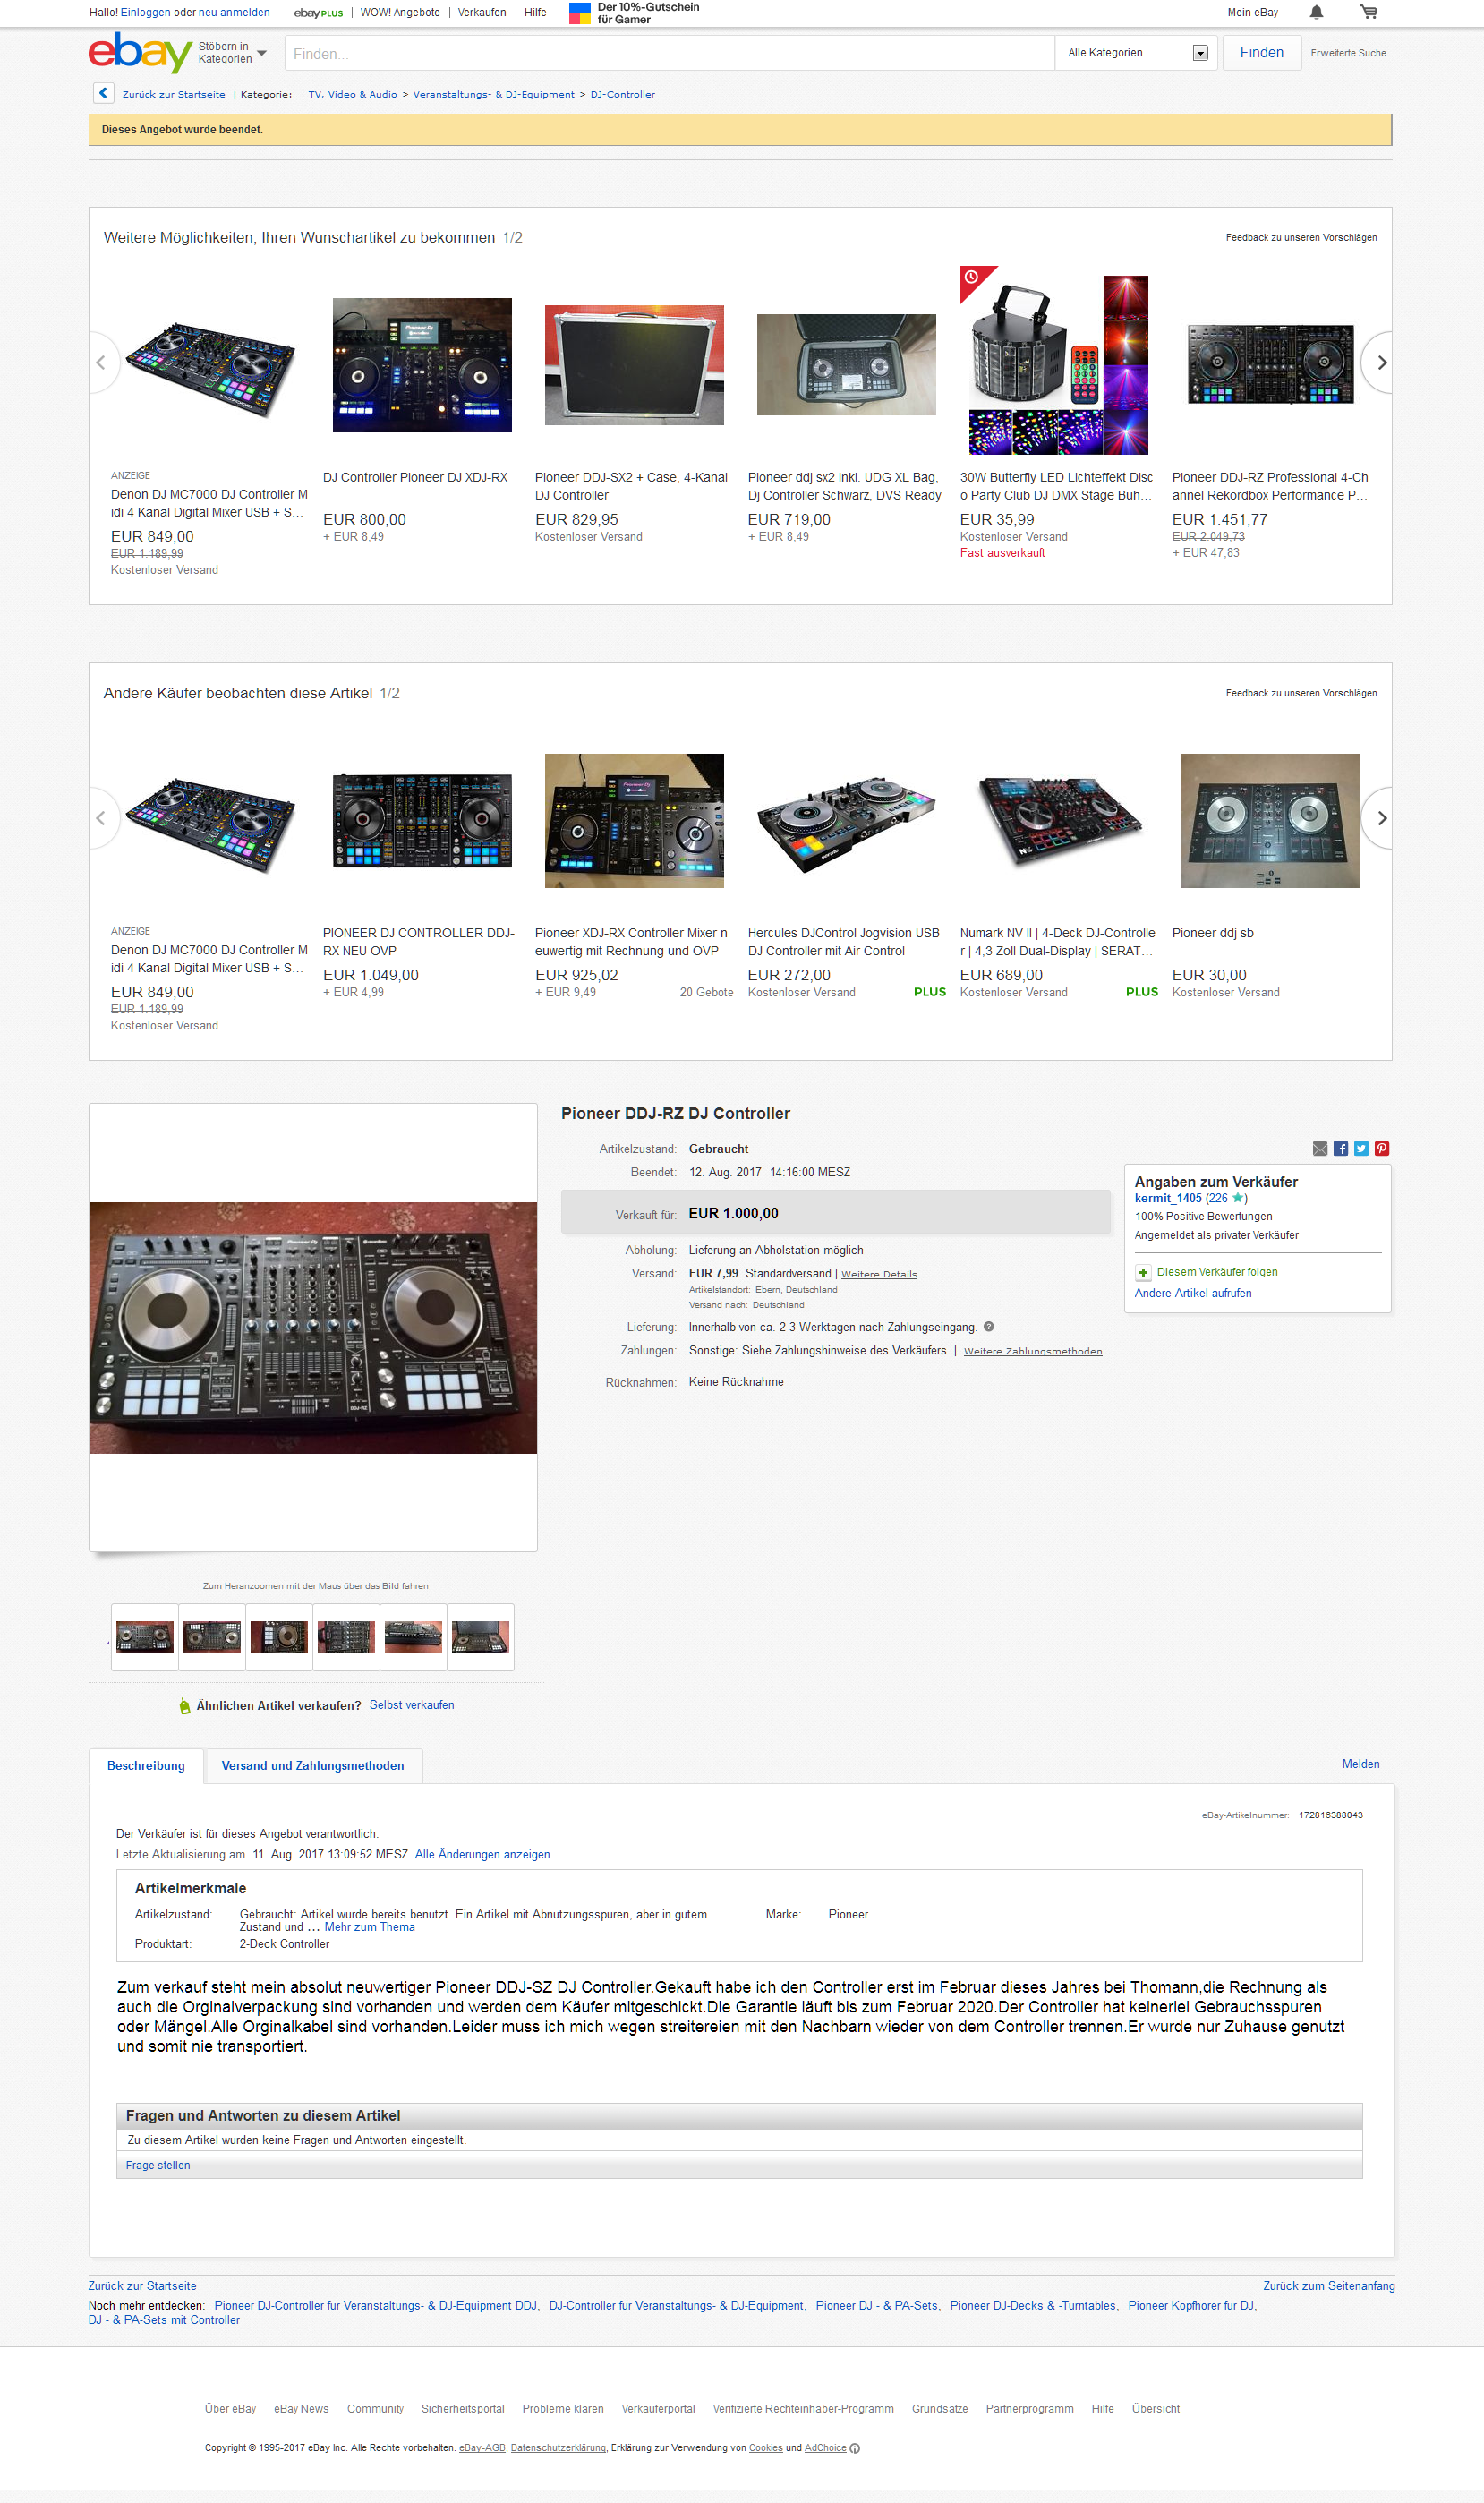Open the notifications bell icon
The height and width of the screenshot is (2503, 1484).
(1316, 12)
